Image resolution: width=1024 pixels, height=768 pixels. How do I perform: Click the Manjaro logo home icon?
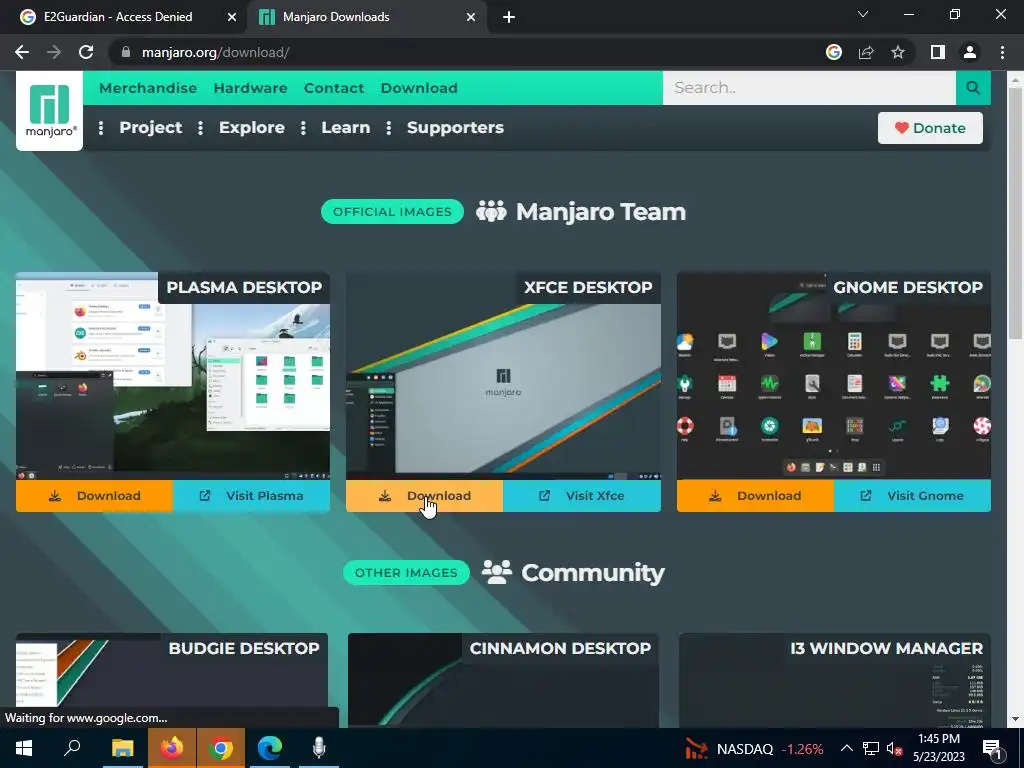pyautogui.click(x=50, y=110)
